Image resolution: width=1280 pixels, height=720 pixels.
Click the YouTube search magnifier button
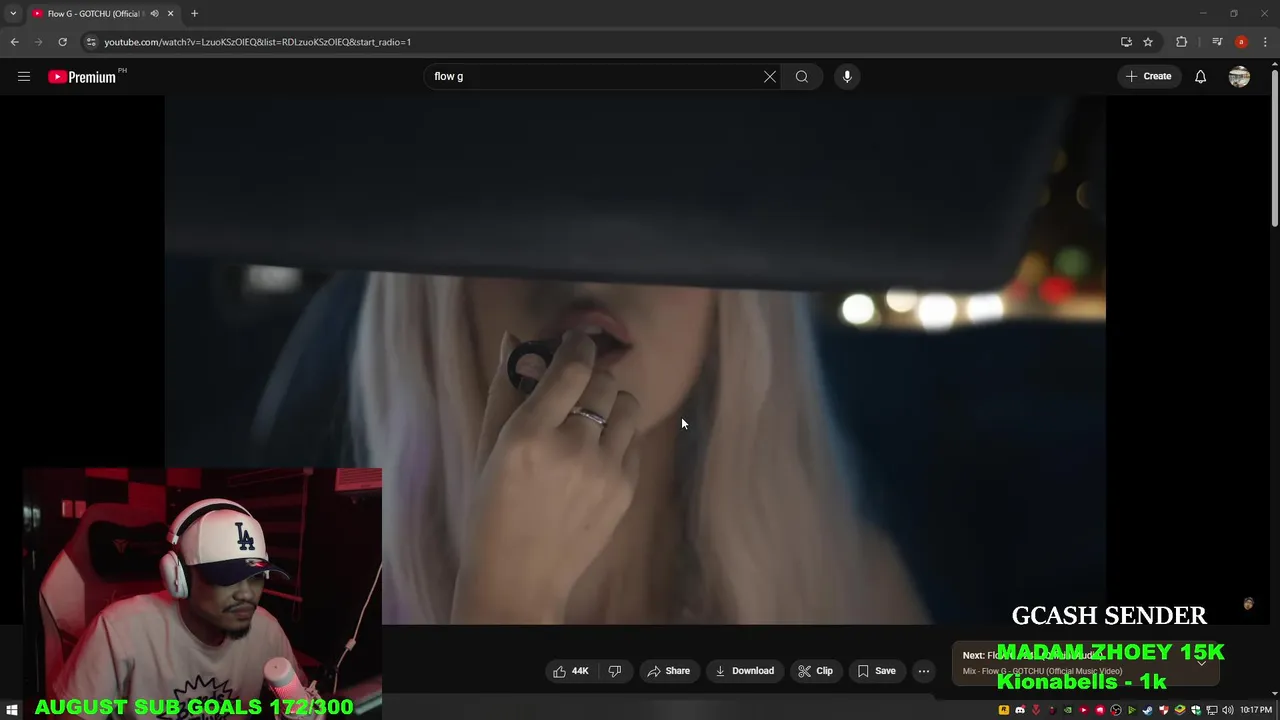click(802, 77)
